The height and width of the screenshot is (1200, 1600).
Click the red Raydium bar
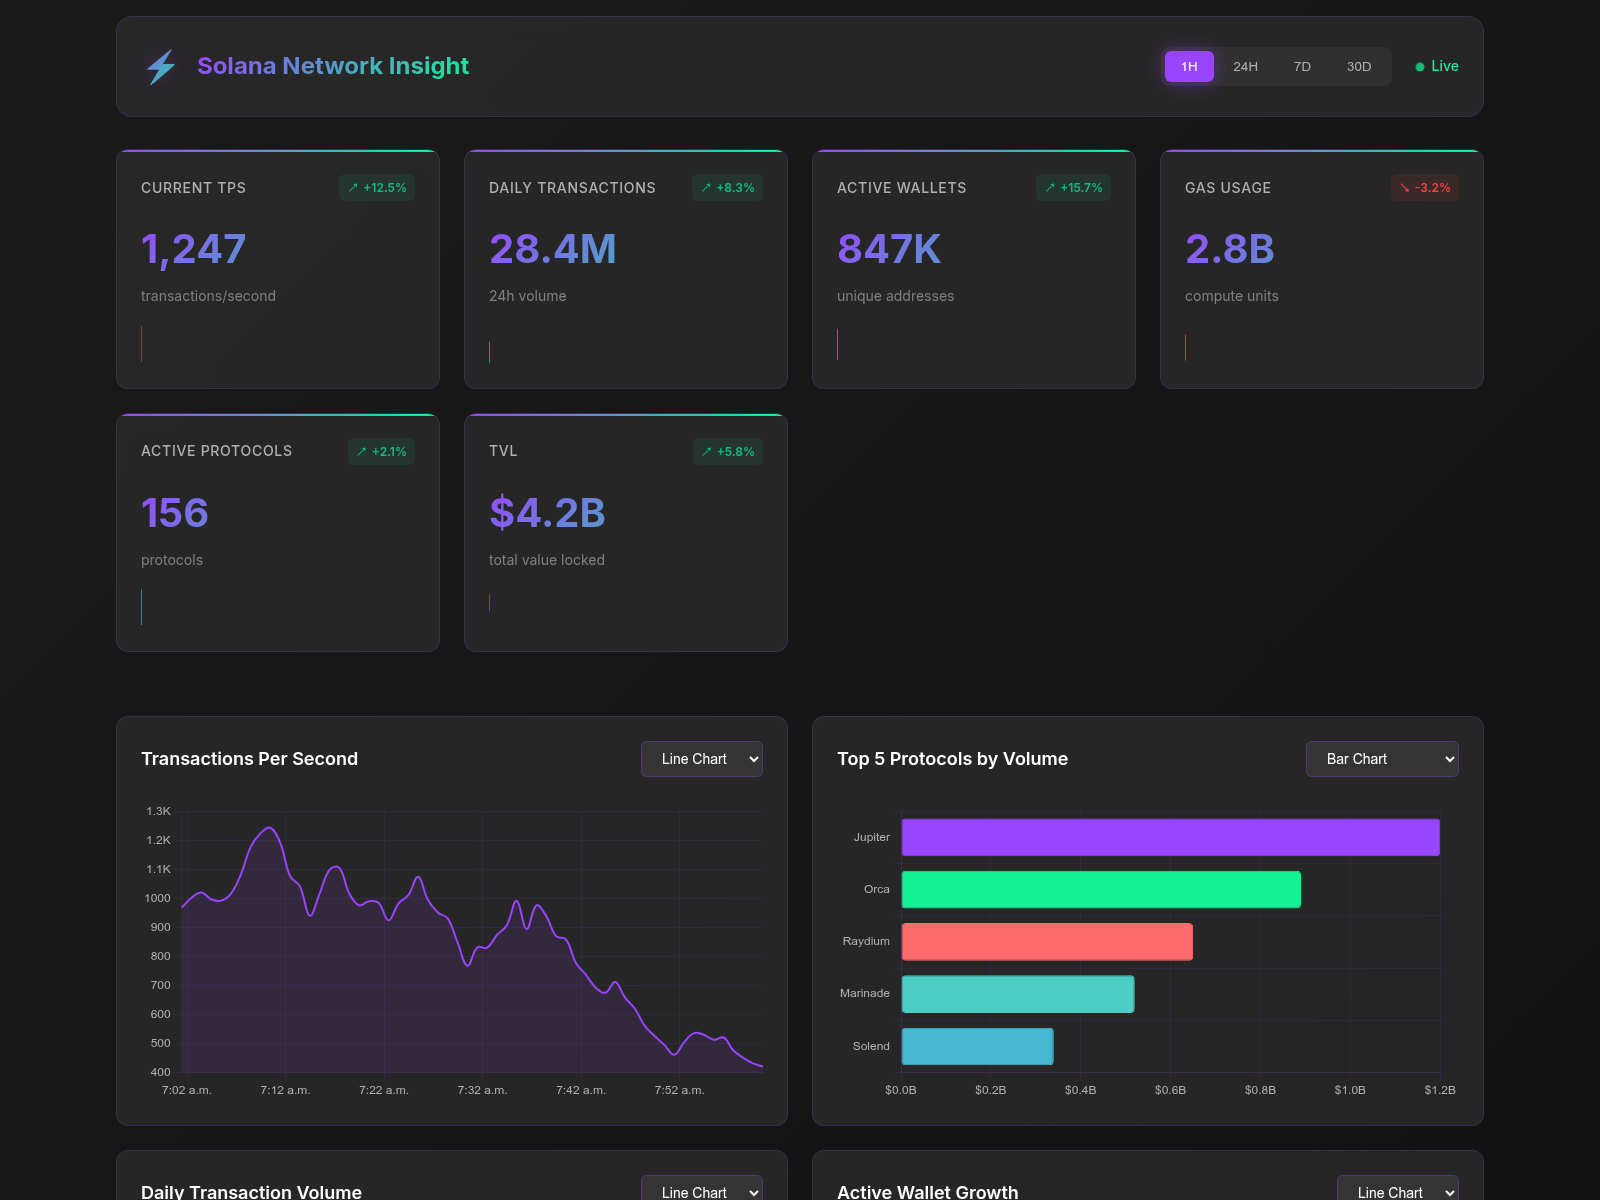pos(1047,941)
